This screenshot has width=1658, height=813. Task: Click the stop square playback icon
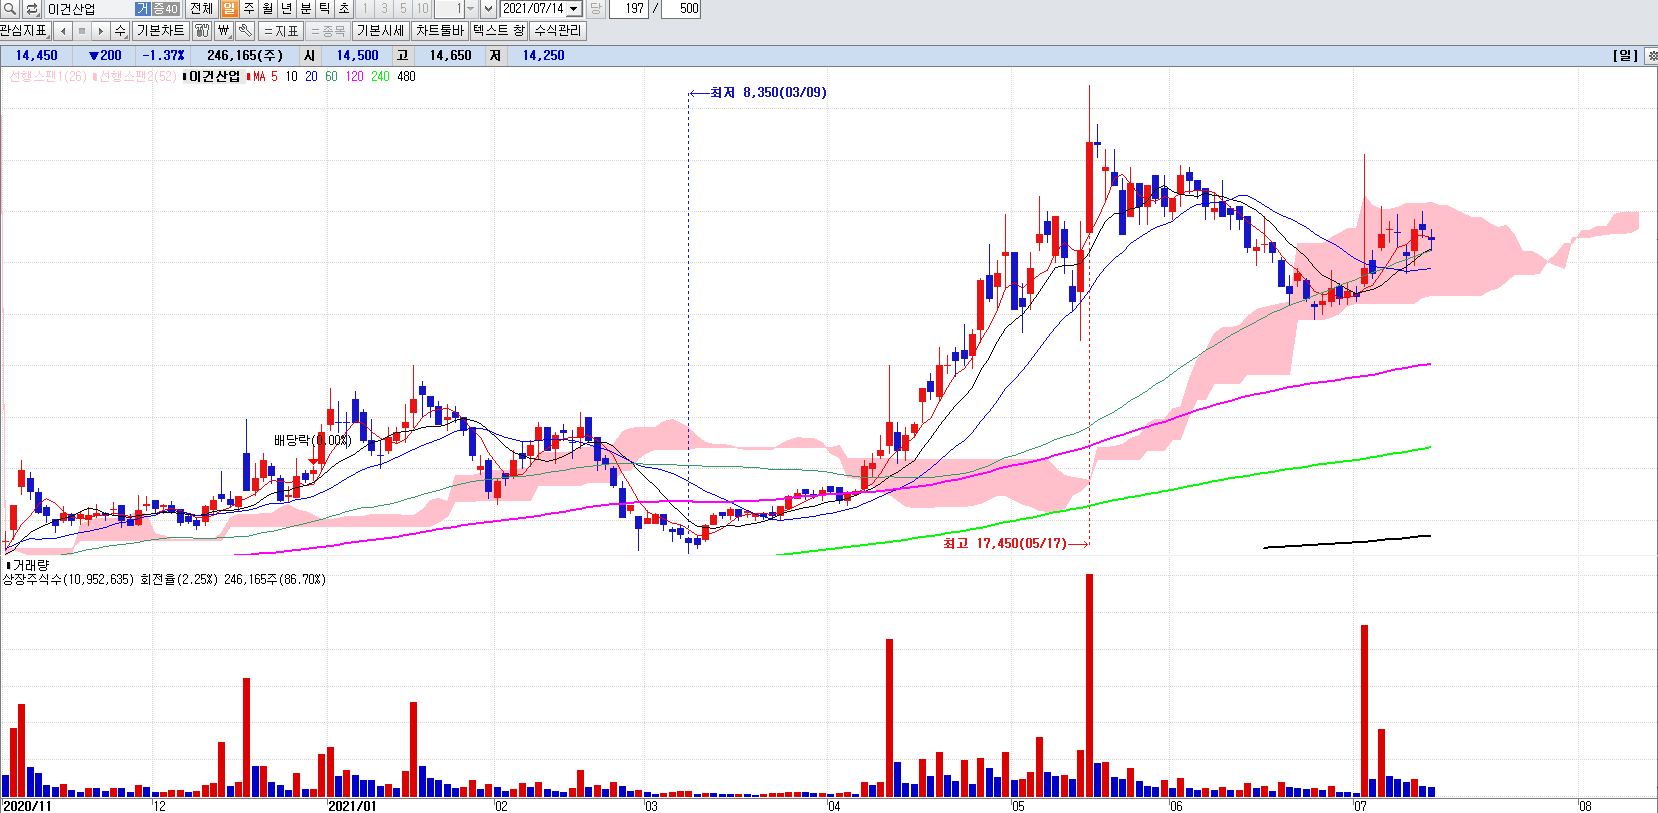click(x=82, y=31)
